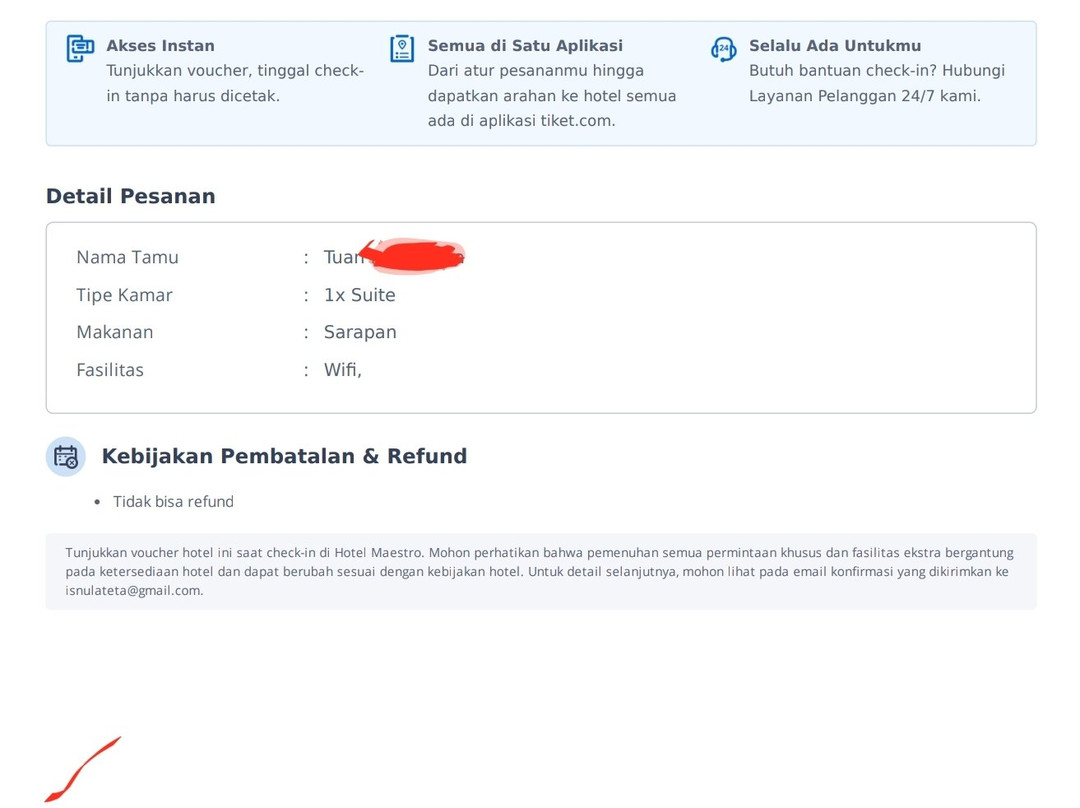Click the 24-hour customer support headset icon
Screen dimensions: 1080x808
tap(723, 49)
